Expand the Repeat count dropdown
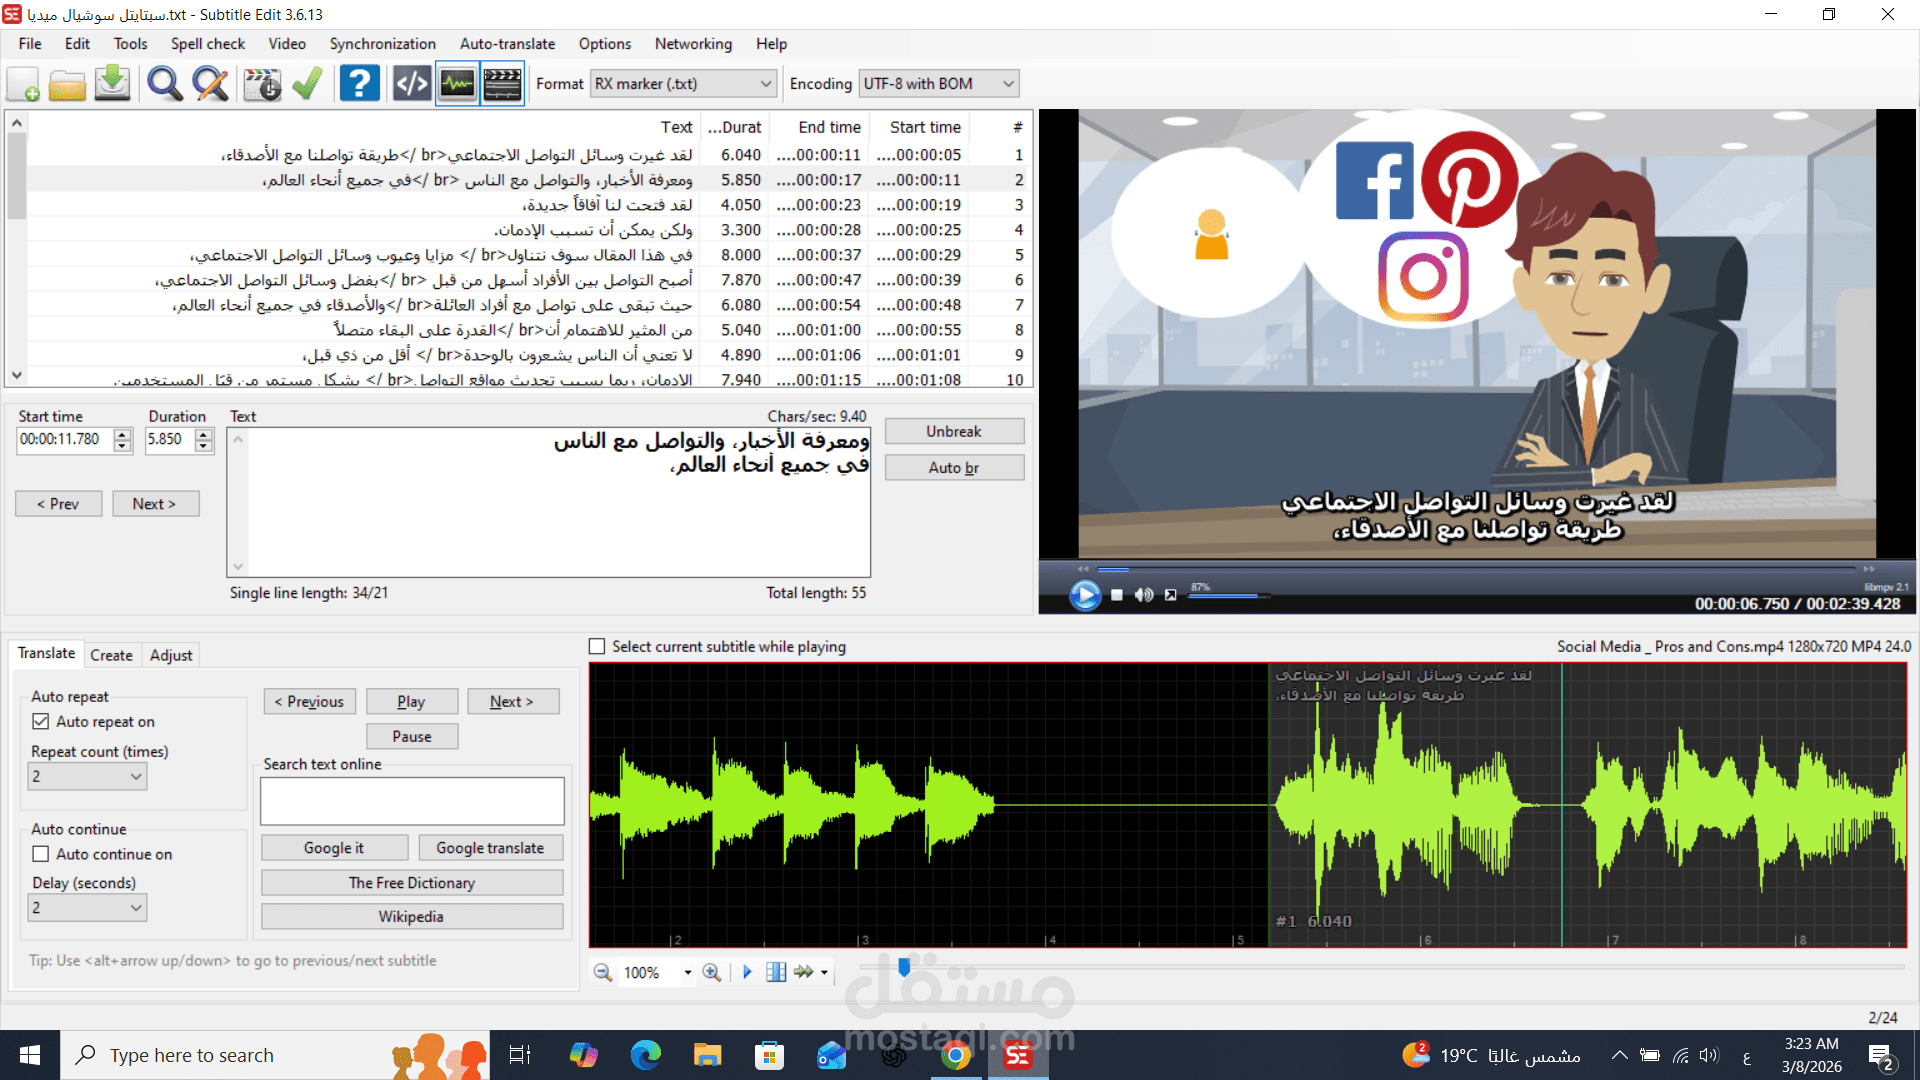 click(x=136, y=776)
